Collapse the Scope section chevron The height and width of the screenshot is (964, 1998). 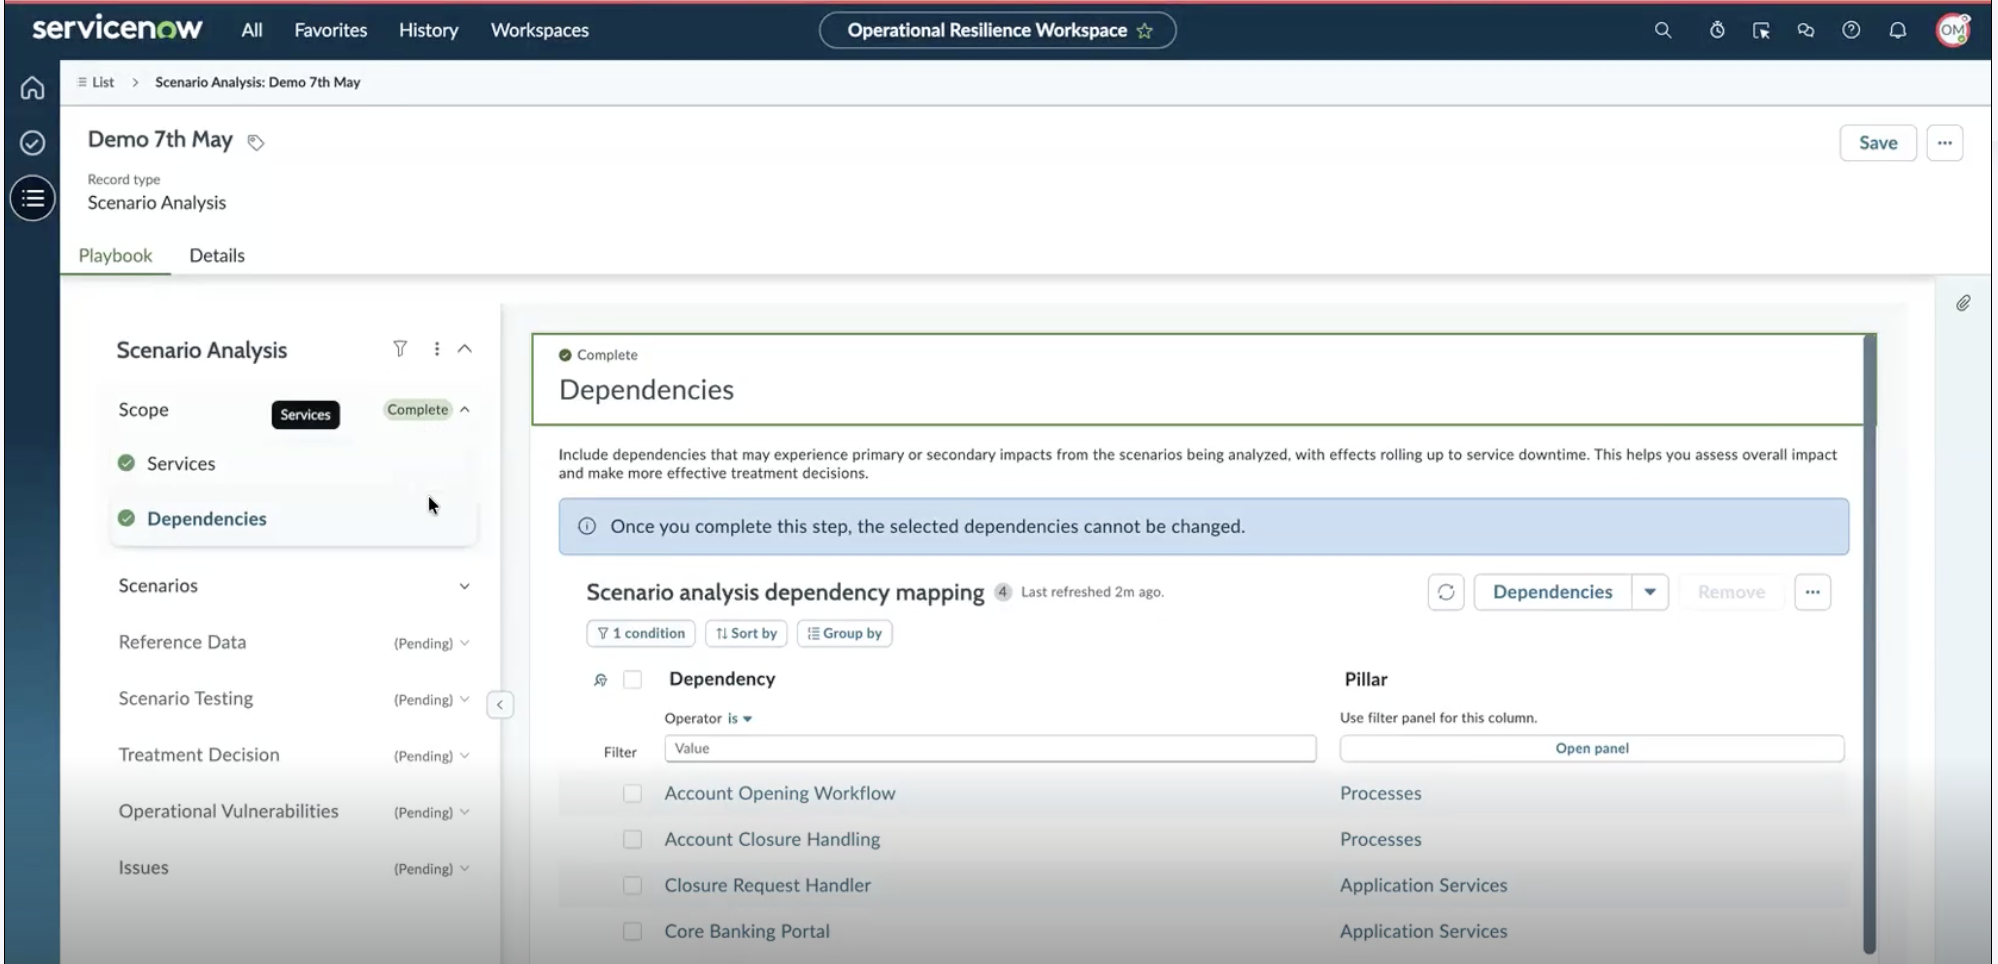465,409
